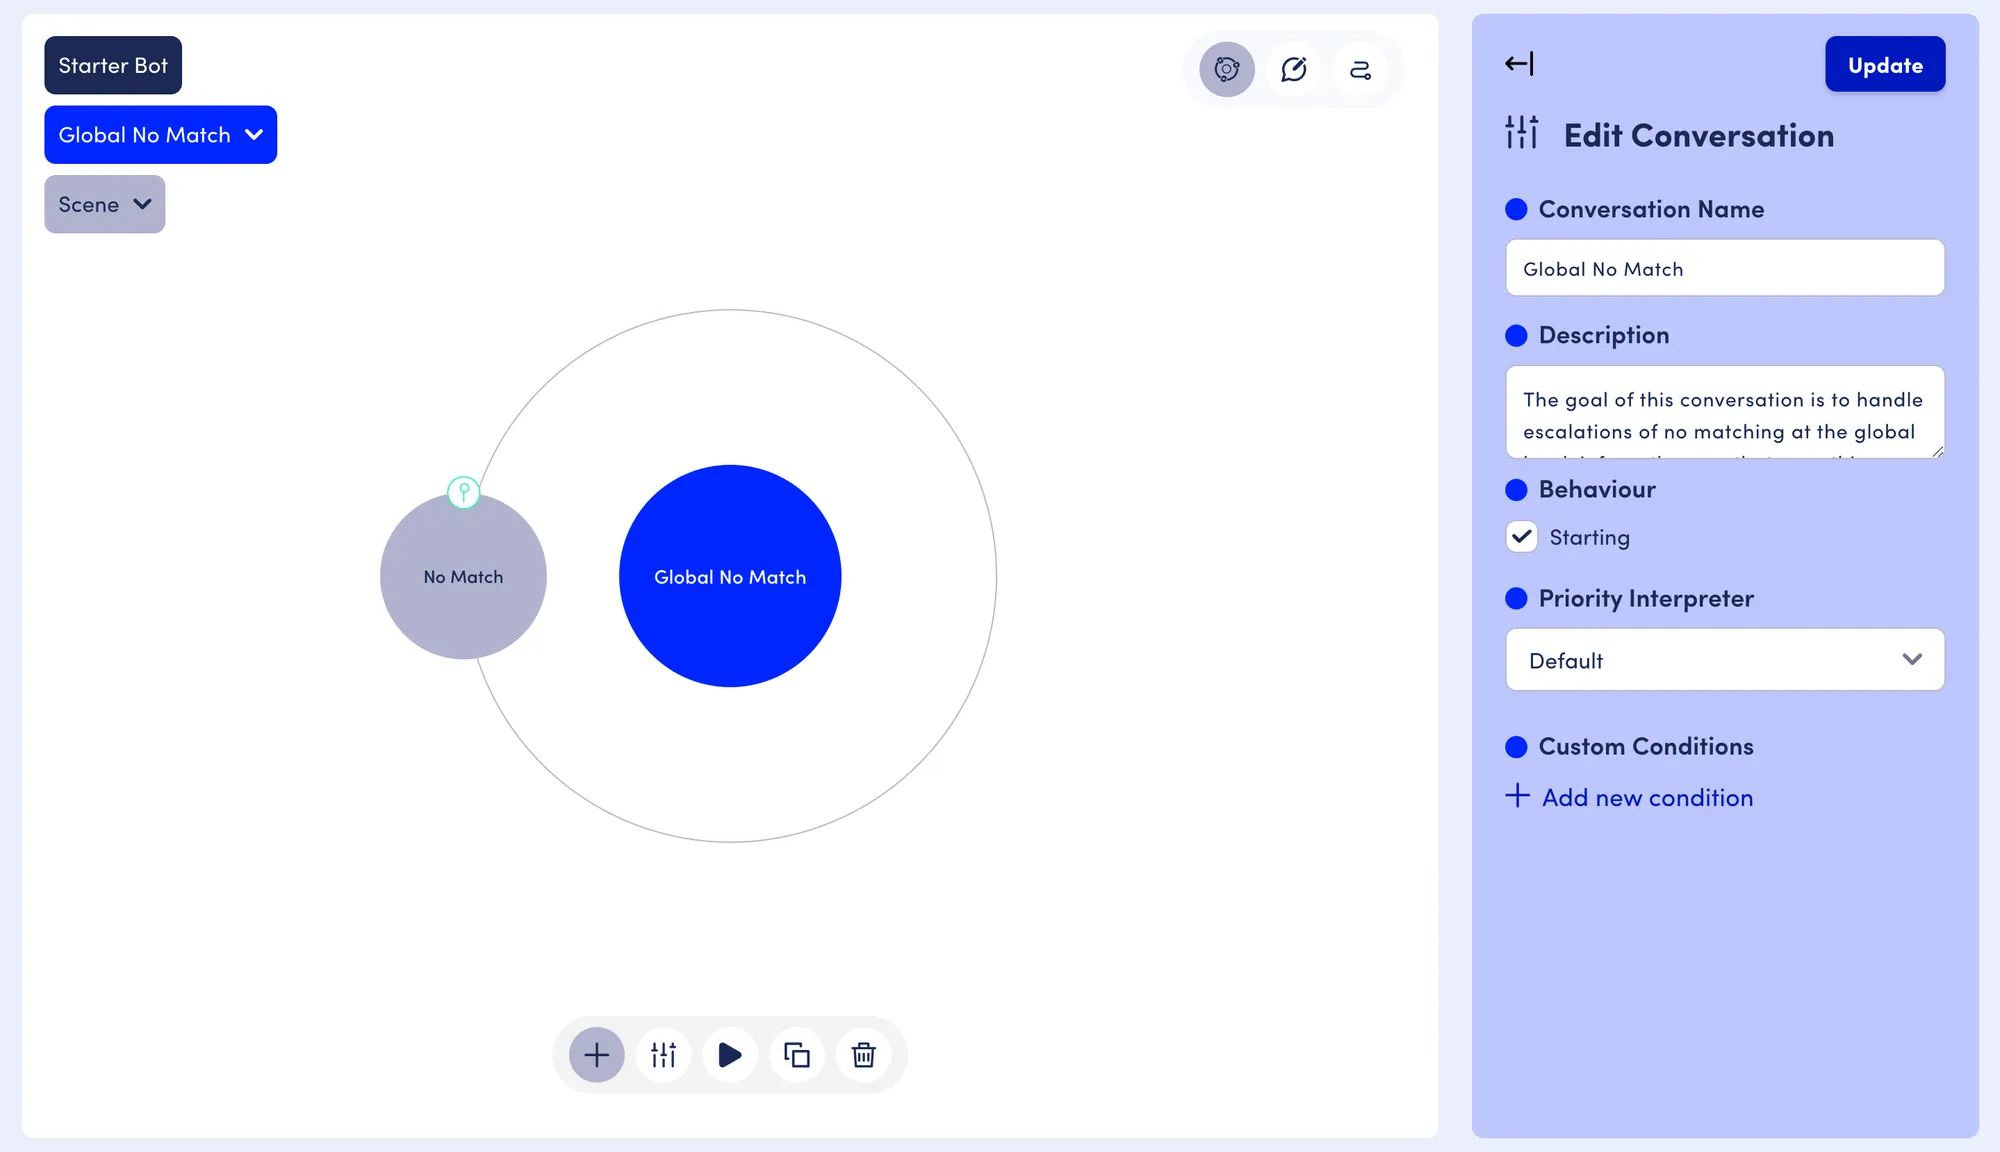Viewport: 2000px width, 1152px height.
Task: Add a new node with plus icon
Action: 597,1054
